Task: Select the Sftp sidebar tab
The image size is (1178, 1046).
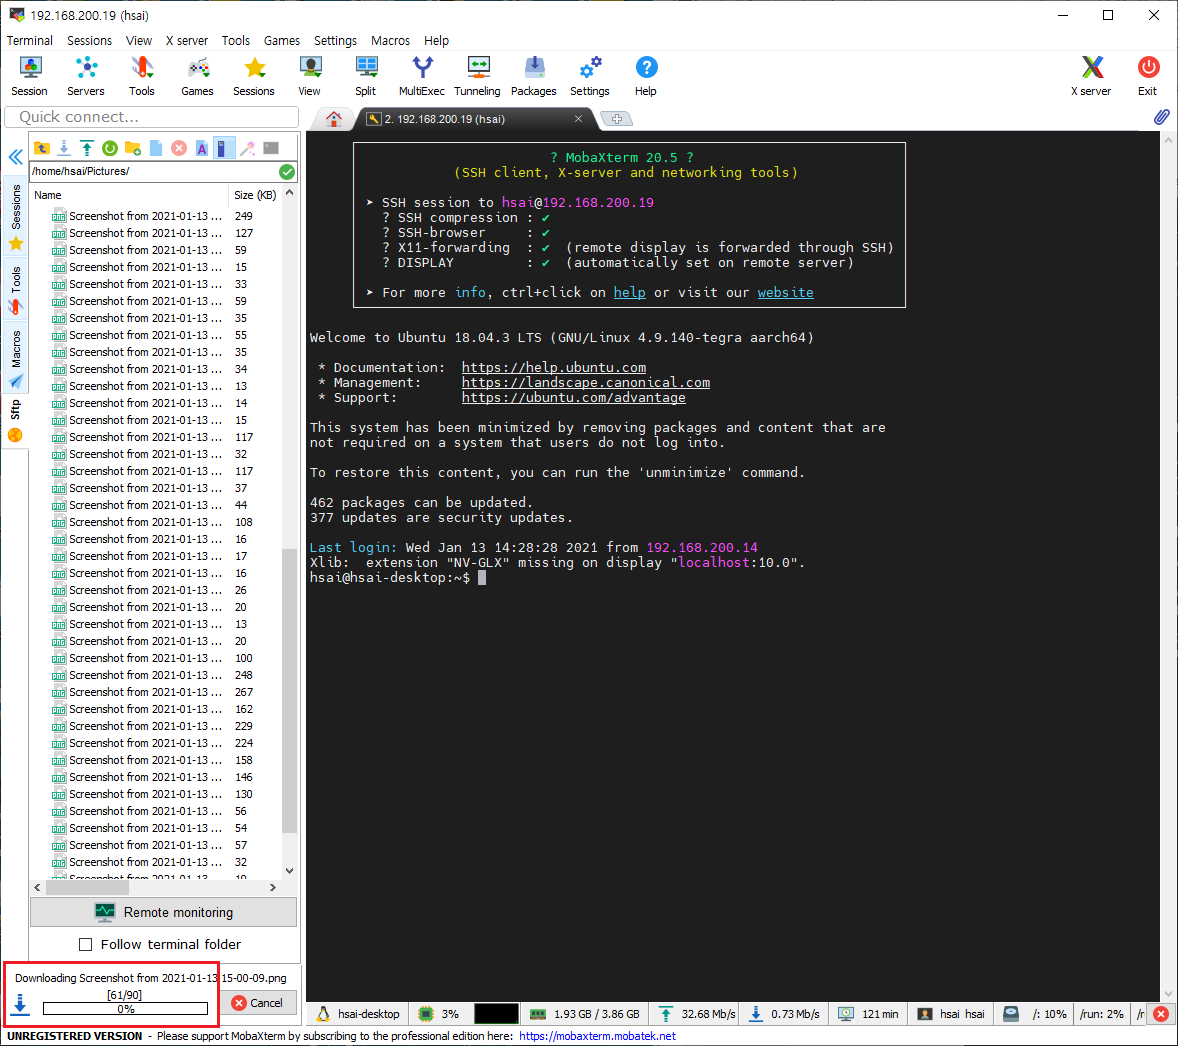Action: pos(16,421)
